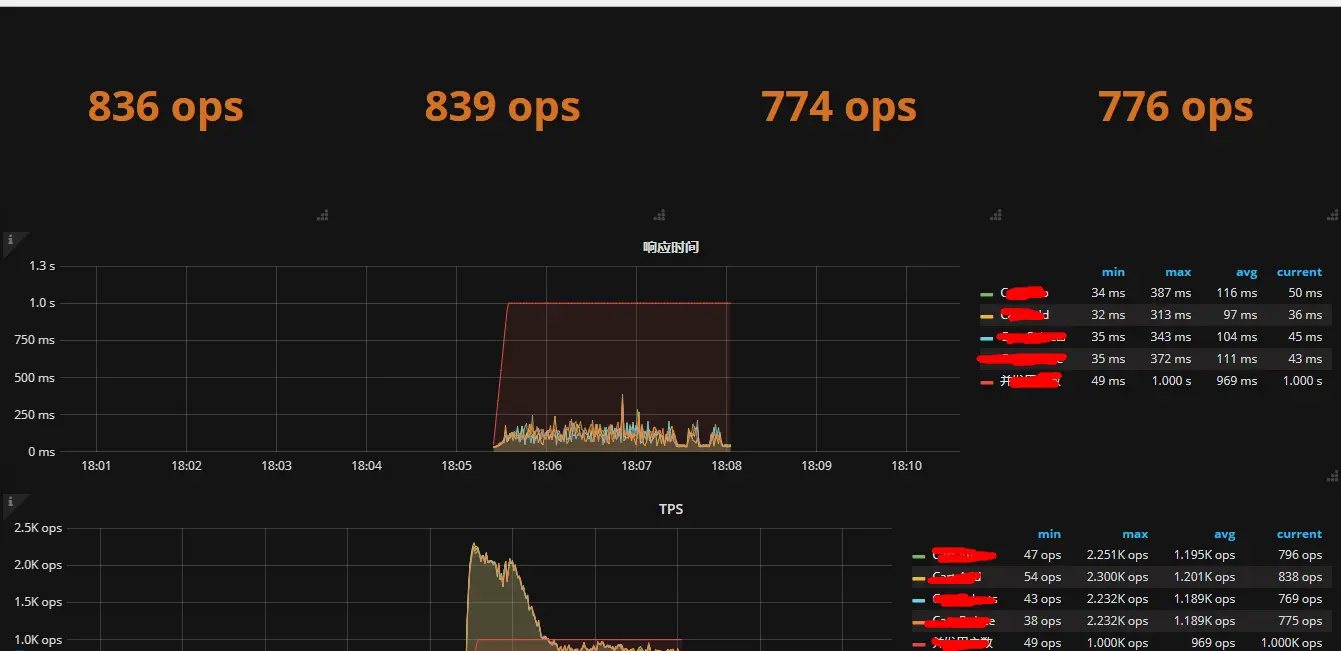This screenshot has height=651, width=1341.
Task: Click the 2.251K ops max value
Action: [1117, 555]
